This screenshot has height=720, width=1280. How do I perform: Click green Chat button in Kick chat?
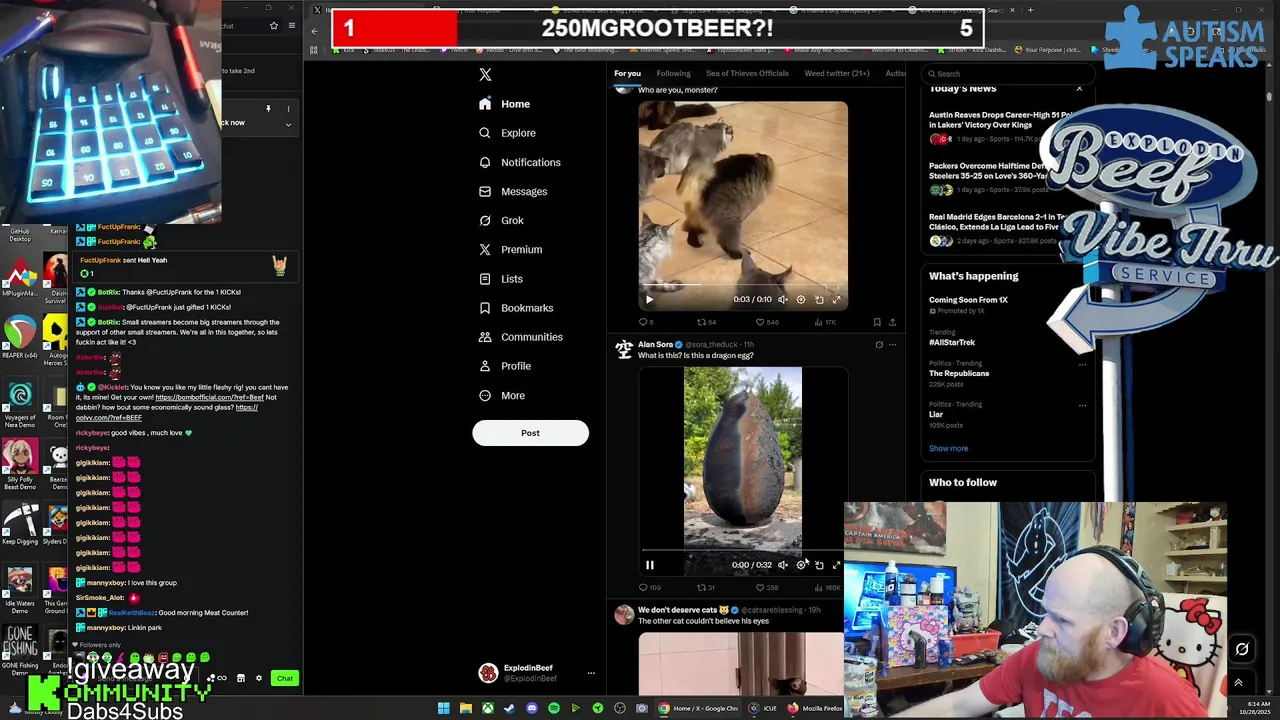coord(285,679)
